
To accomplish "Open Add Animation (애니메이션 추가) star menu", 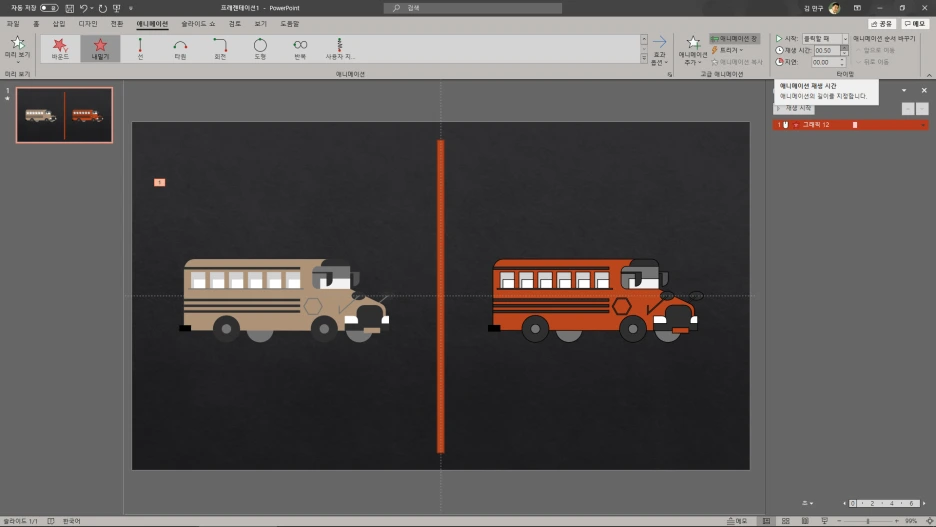I will point(692,50).
